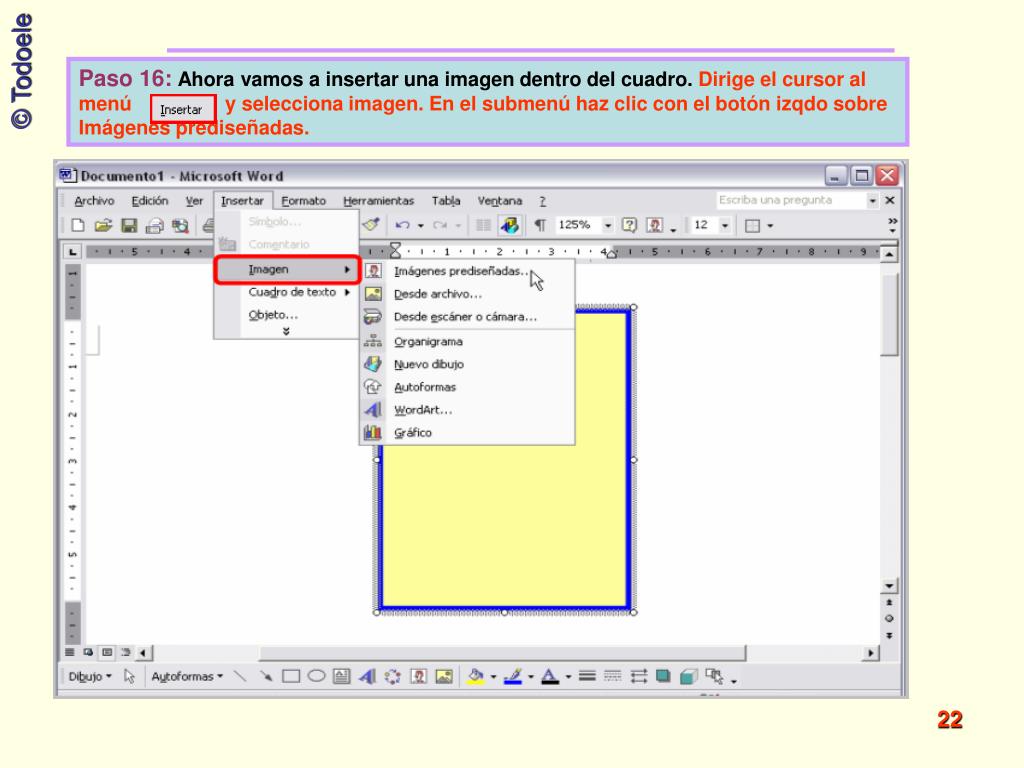Click the Line Color brush swatch
The image size is (1024, 768).
[513, 677]
